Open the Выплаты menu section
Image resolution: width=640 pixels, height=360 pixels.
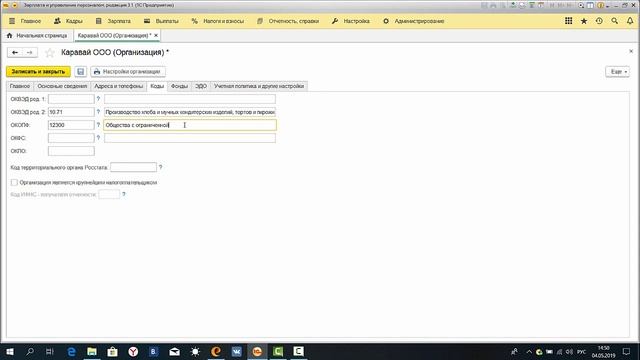(x=161, y=21)
